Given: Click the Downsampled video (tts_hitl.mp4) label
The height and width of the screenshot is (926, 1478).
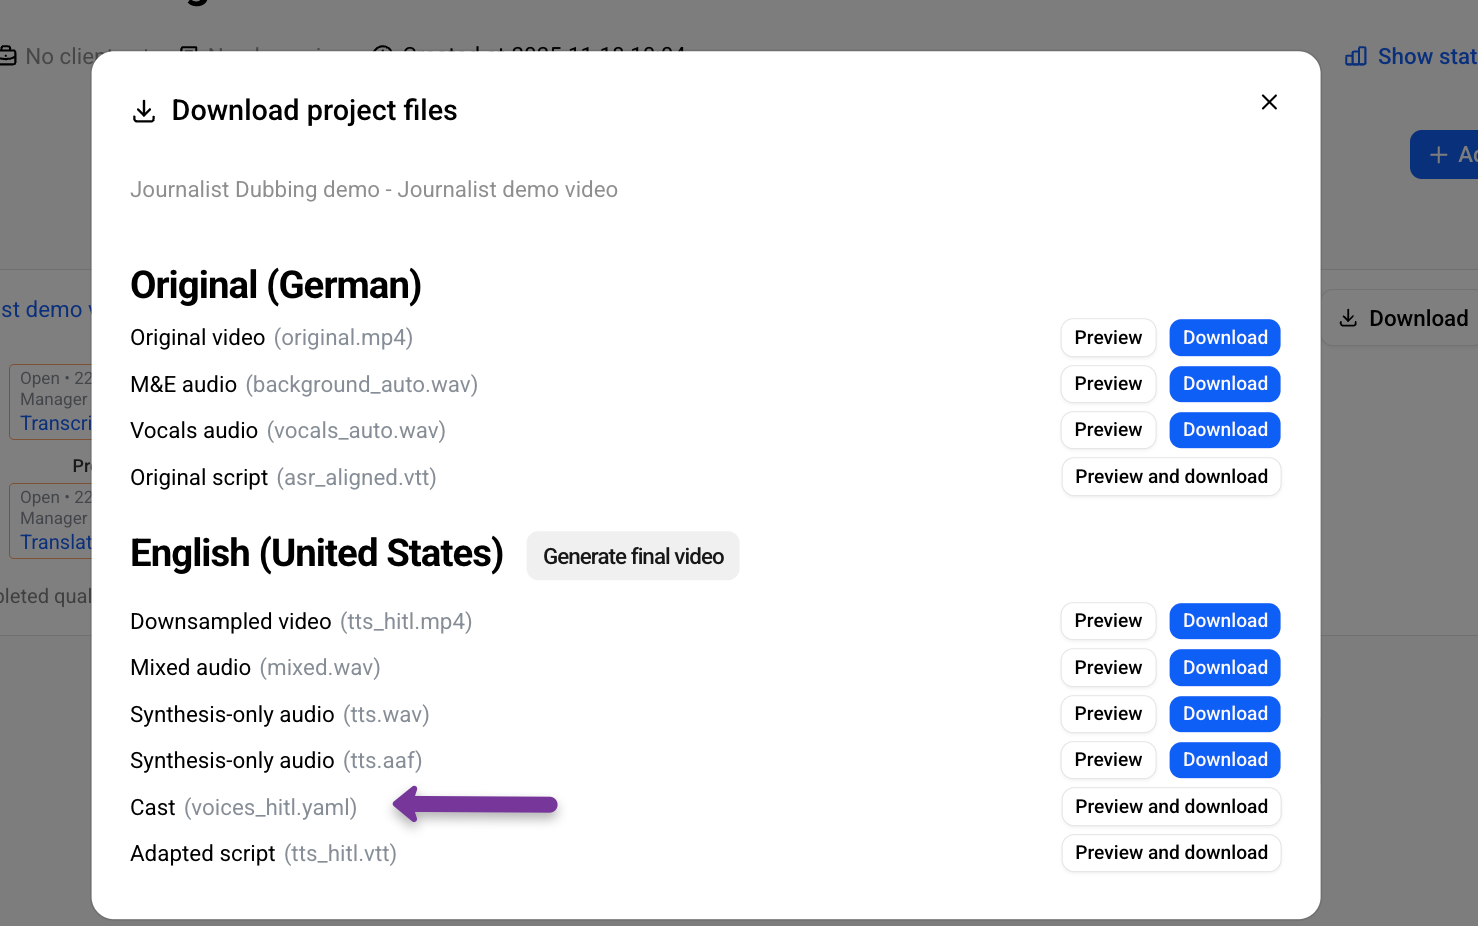Looking at the screenshot, I should pyautogui.click(x=301, y=622).
